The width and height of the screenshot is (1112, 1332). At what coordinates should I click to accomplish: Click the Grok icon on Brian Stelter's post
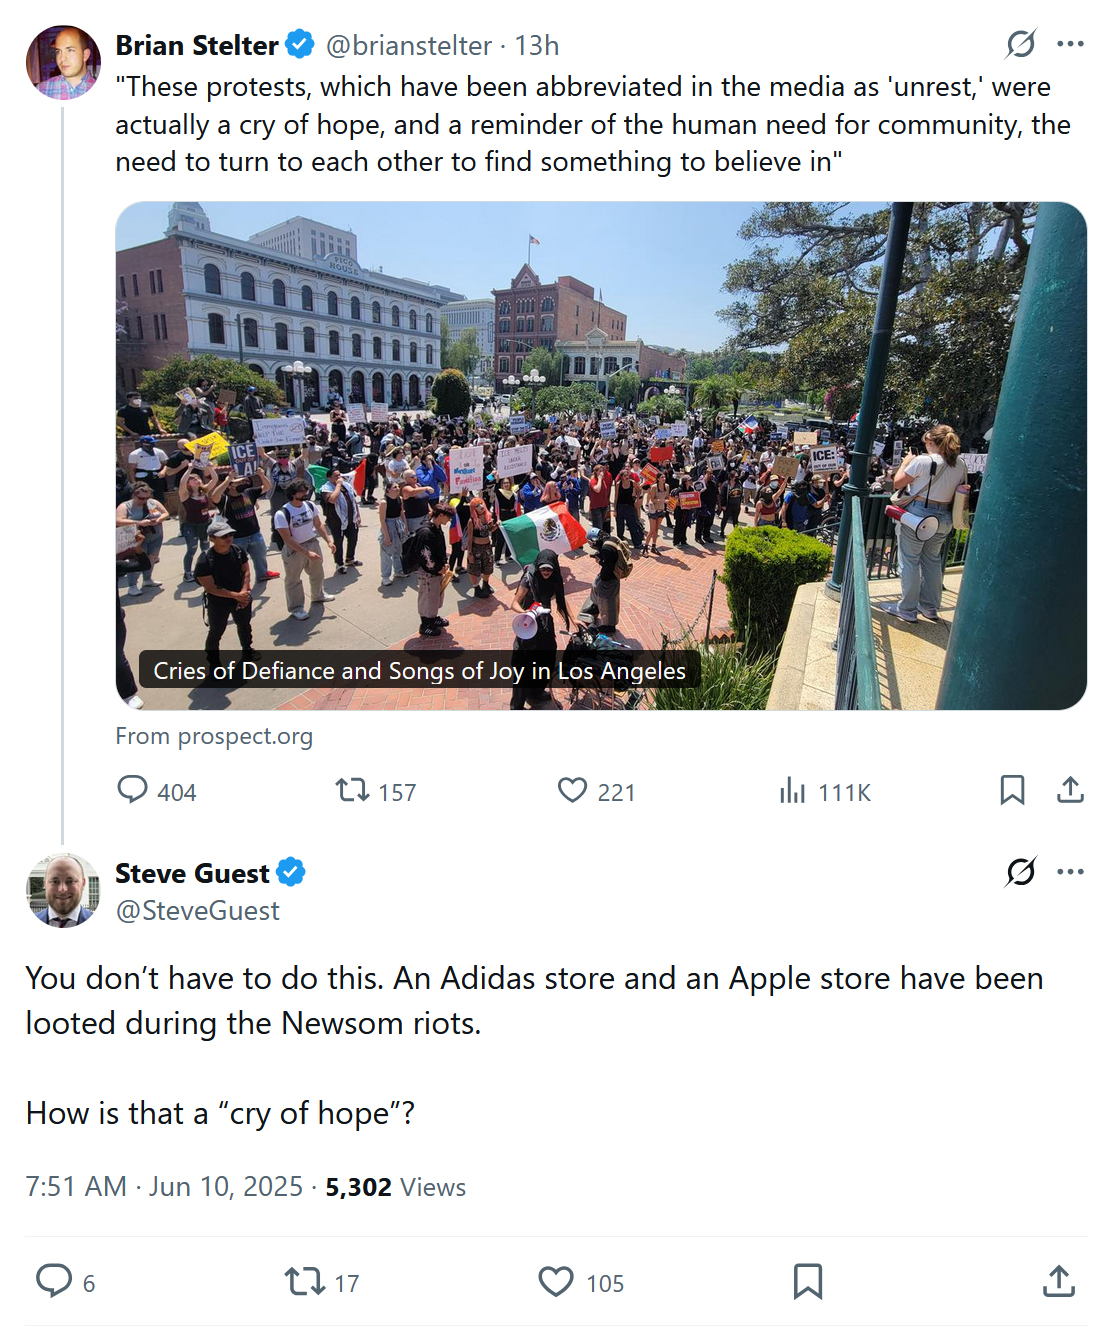pyautogui.click(x=1020, y=44)
